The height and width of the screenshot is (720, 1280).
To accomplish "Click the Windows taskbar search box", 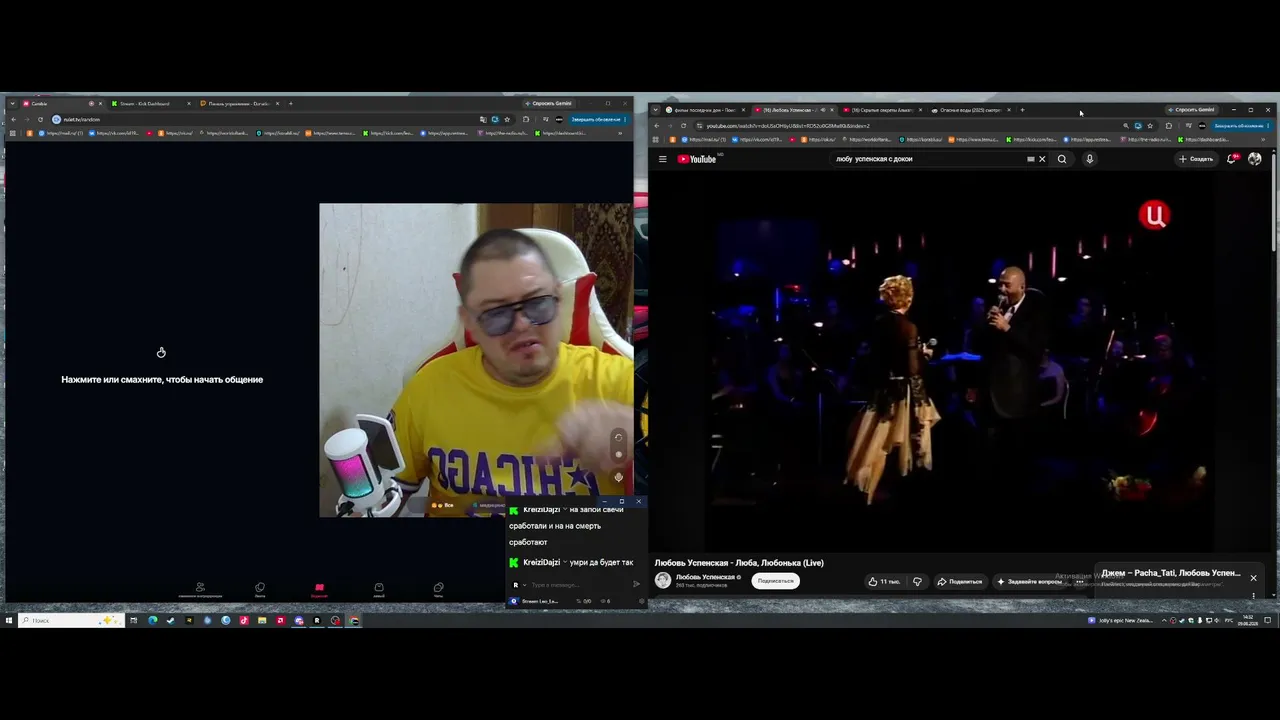I will [x=71, y=620].
